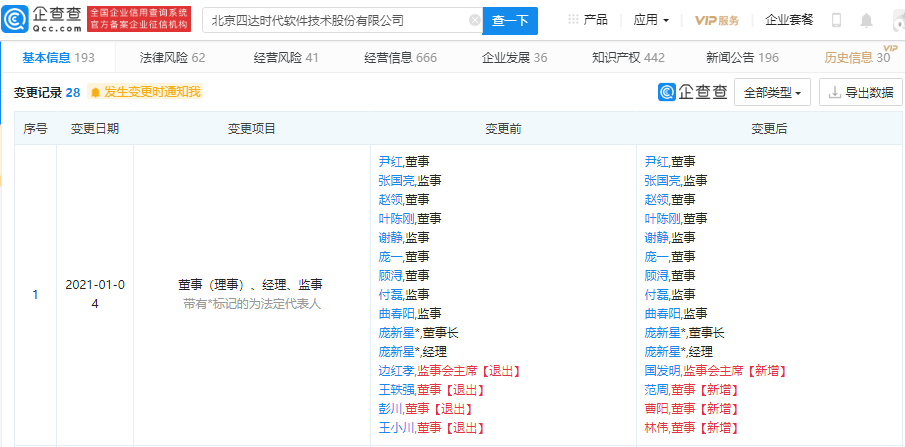The image size is (905, 447).
Task: Click the 变更项目 column header
Action: point(252,129)
